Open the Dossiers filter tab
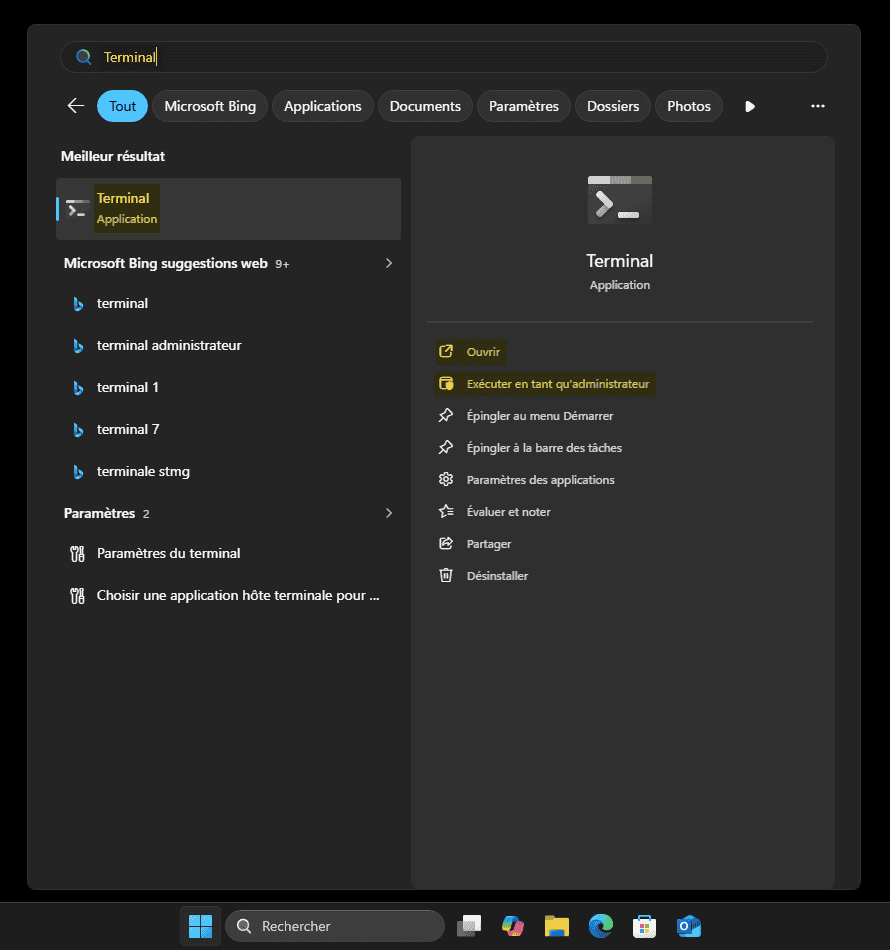 (x=613, y=106)
